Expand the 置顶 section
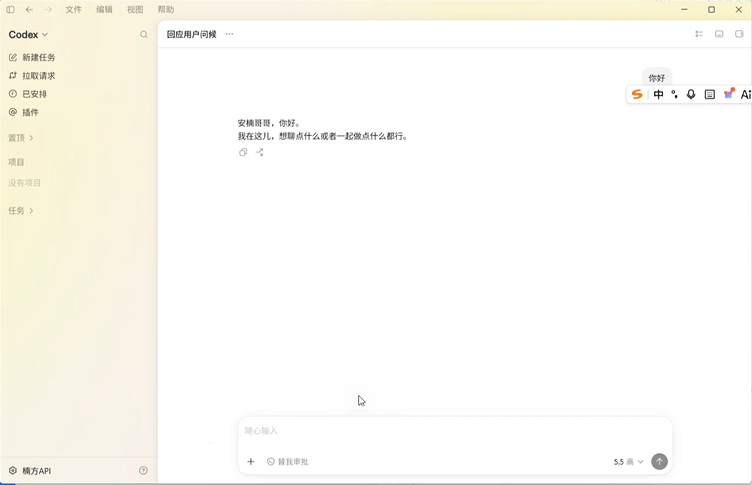752x485 pixels. (21, 138)
